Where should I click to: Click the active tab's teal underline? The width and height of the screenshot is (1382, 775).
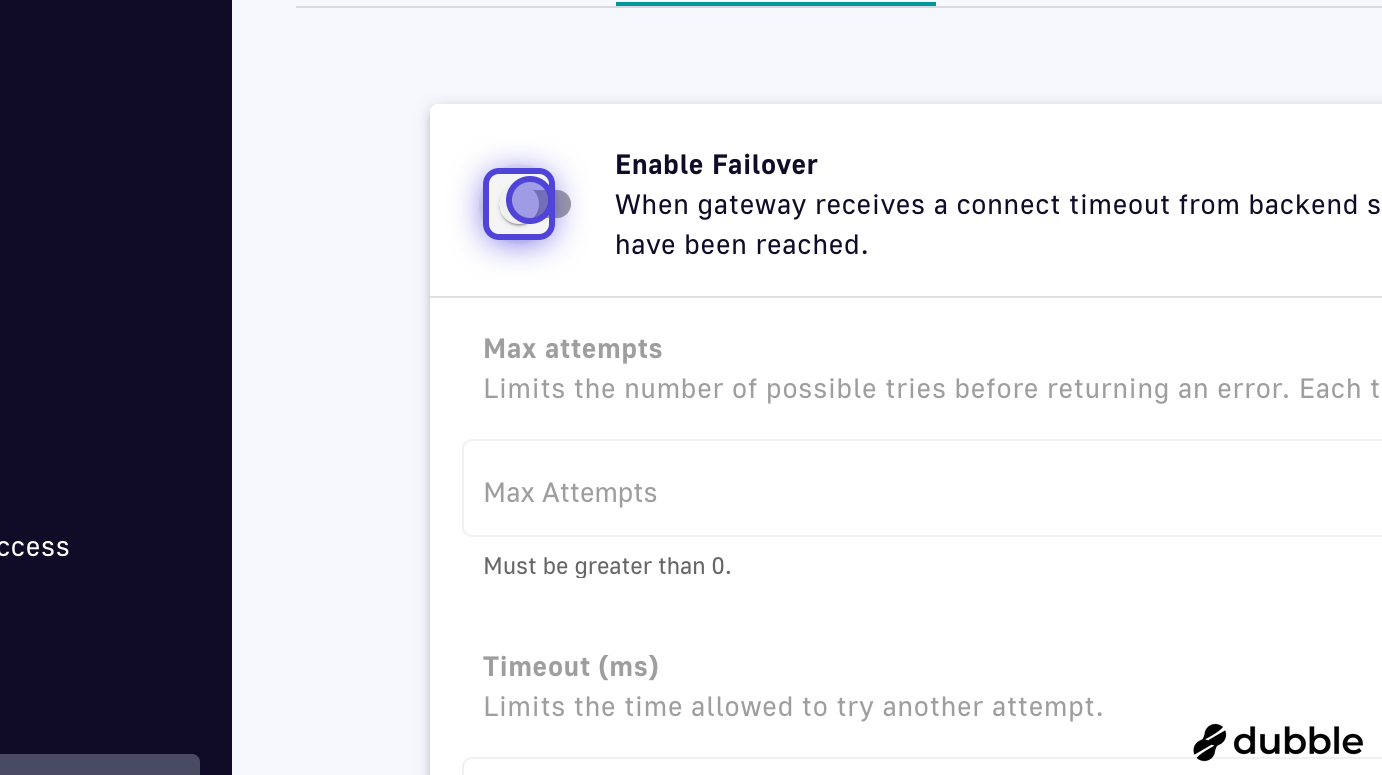[775, 4]
